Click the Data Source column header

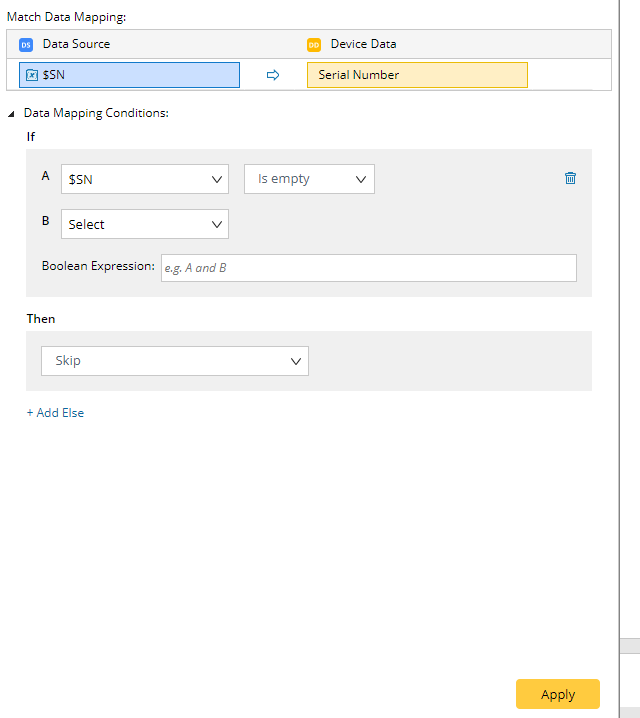[x=76, y=44]
